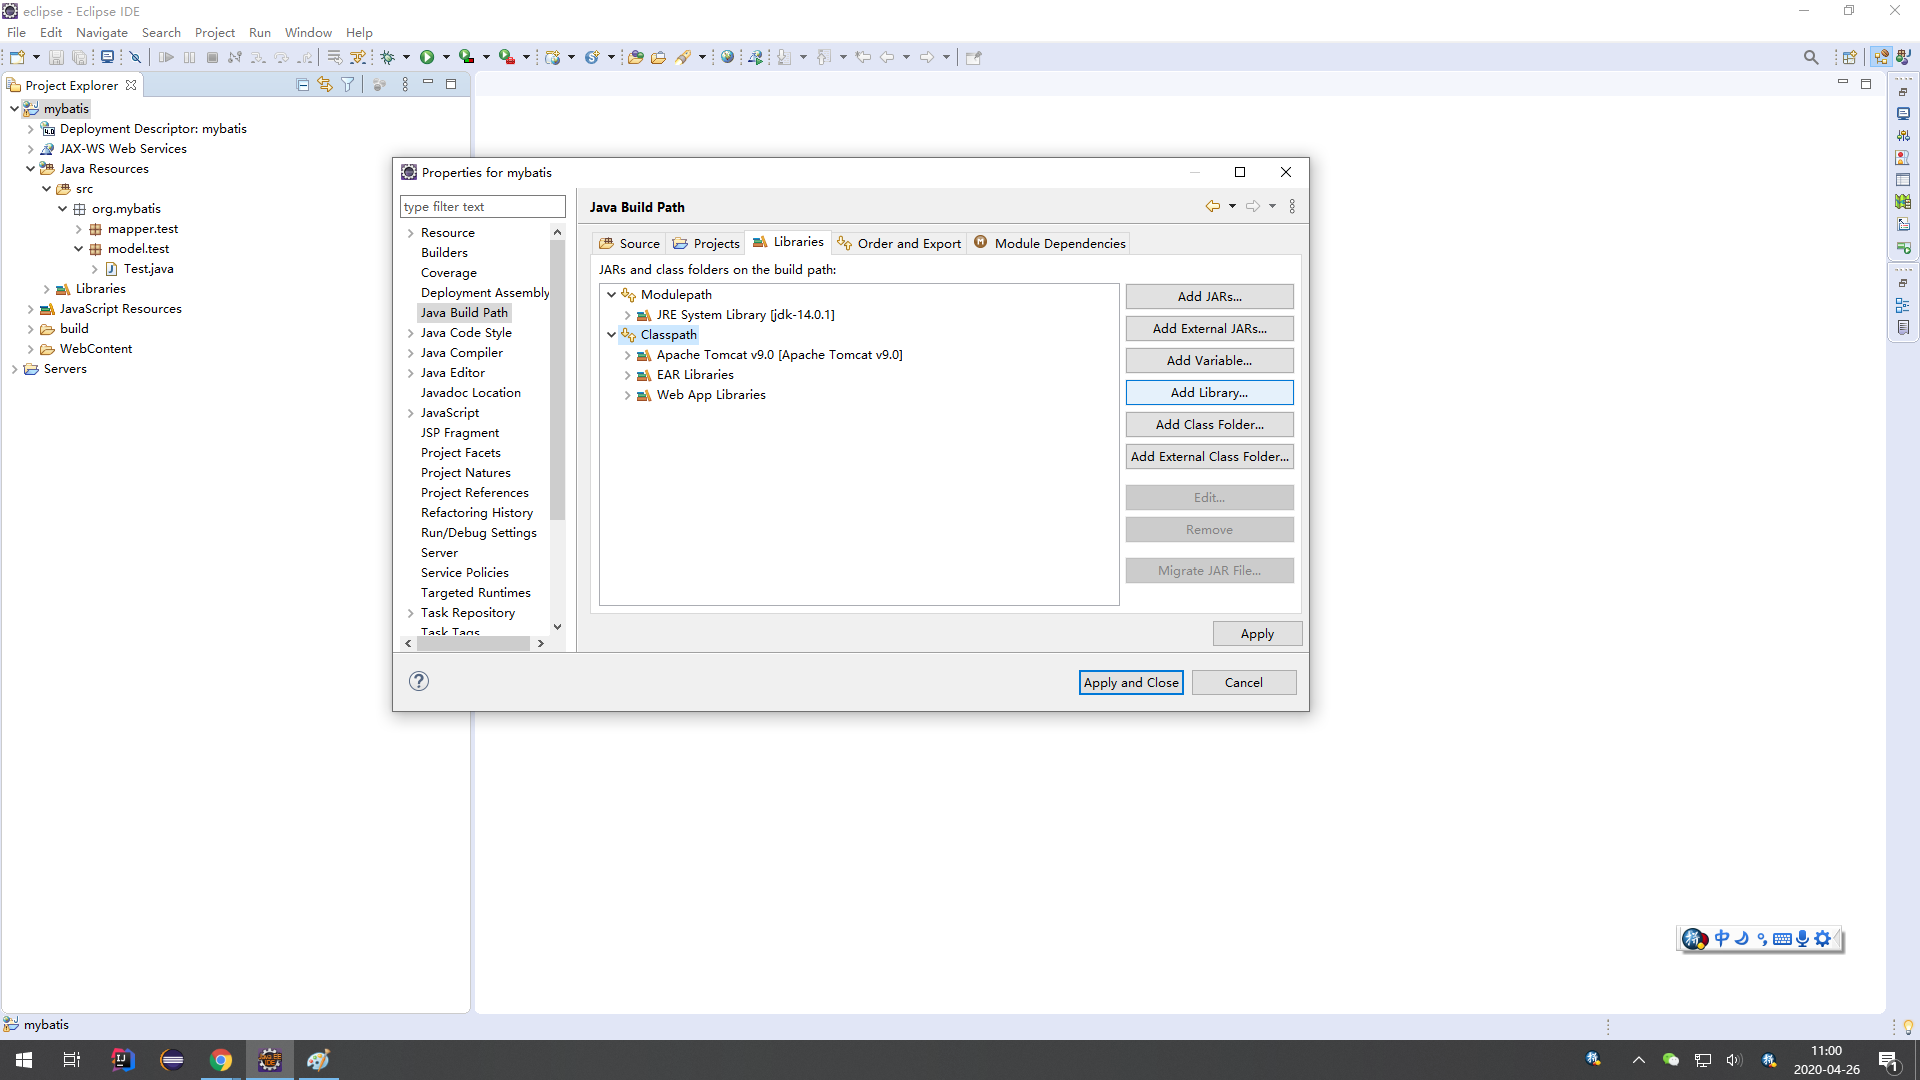Click Collapse All in Project Explorer
The height and width of the screenshot is (1080, 1920).
[302, 85]
